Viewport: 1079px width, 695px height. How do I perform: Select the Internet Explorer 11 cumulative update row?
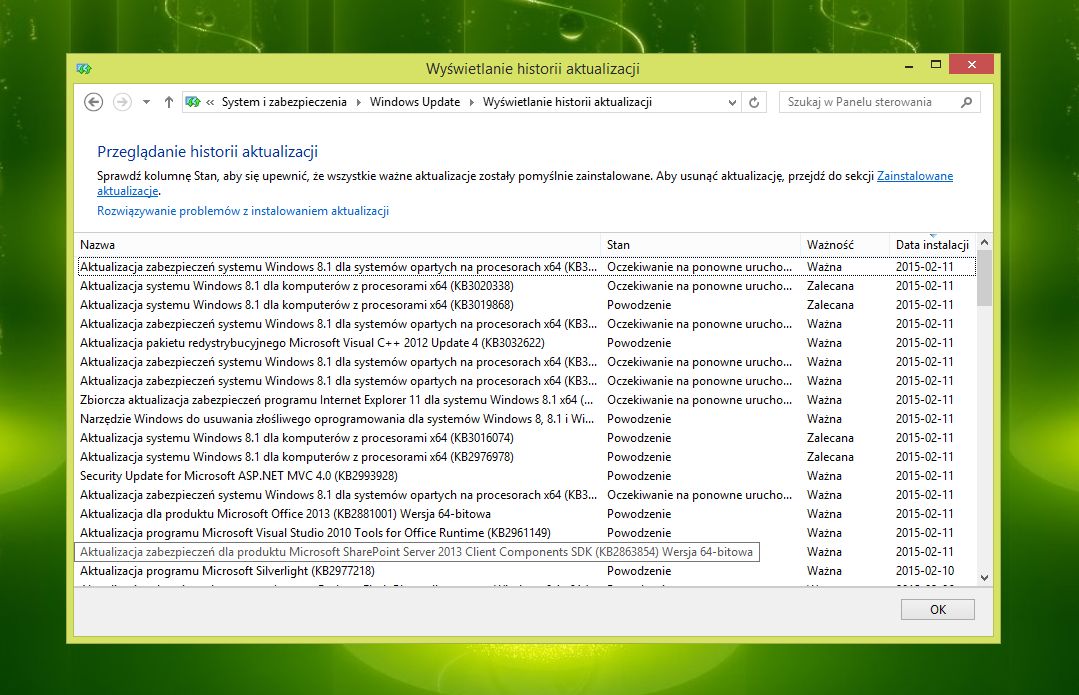(x=526, y=400)
